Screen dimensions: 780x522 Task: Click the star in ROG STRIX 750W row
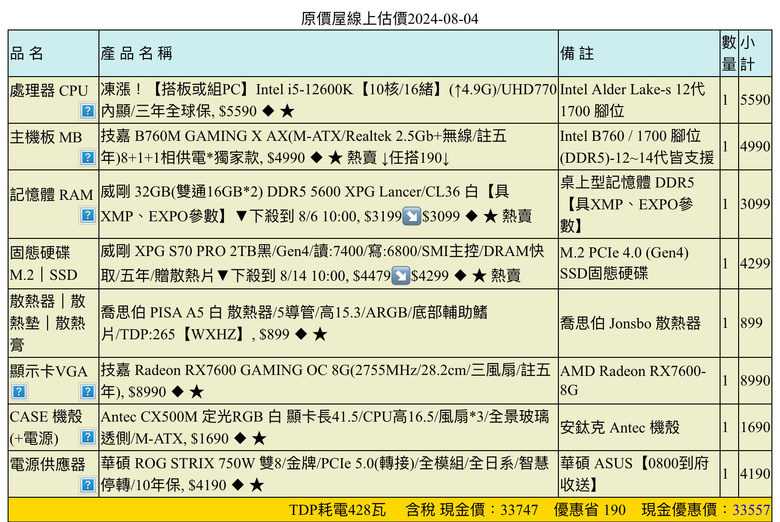pyautogui.click(x=256, y=485)
